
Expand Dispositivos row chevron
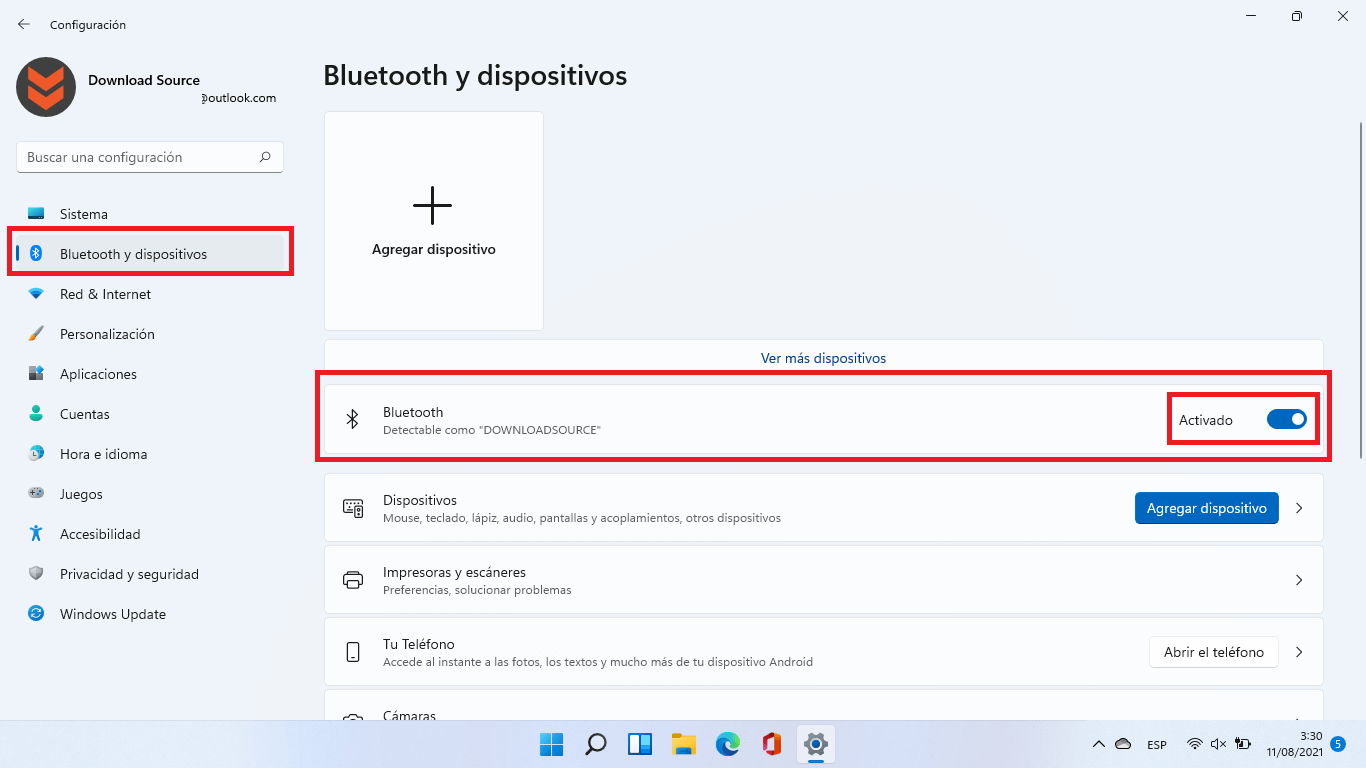[x=1299, y=508]
